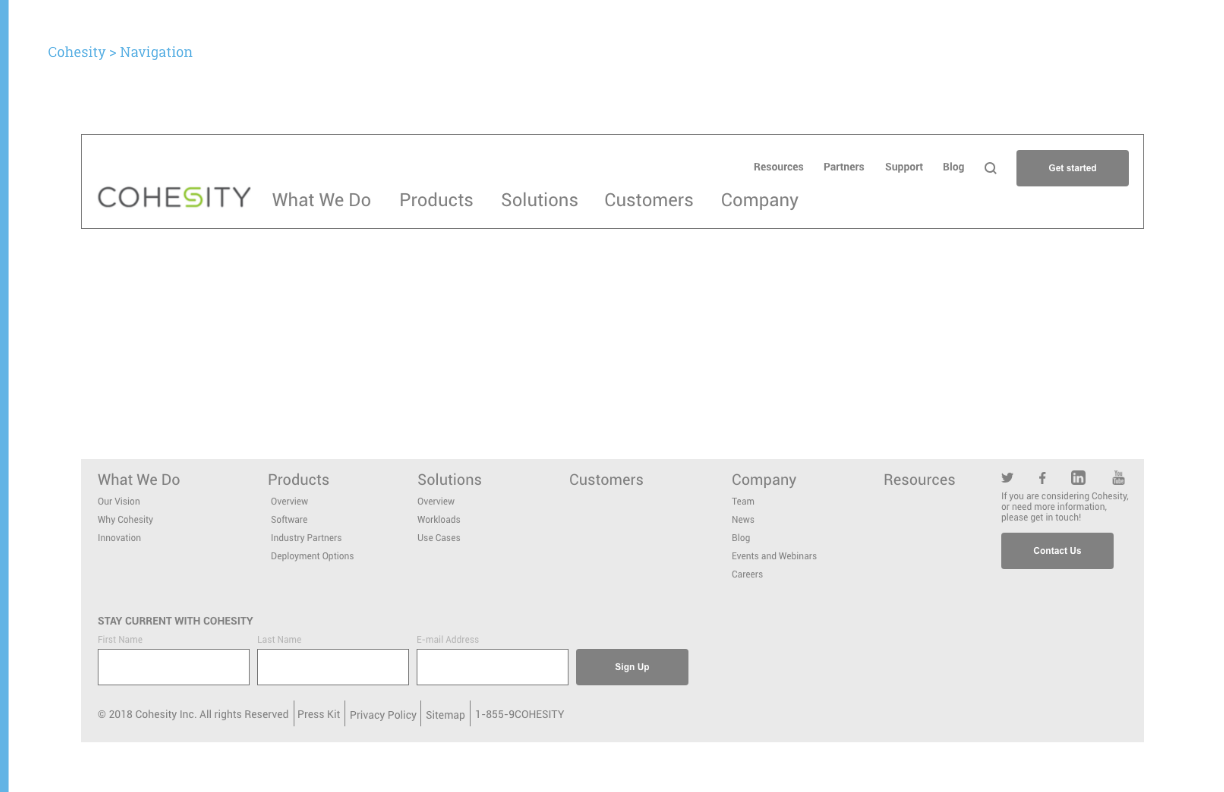Open Press Kit footer link
The height and width of the screenshot is (792, 1224).
pos(319,714)
